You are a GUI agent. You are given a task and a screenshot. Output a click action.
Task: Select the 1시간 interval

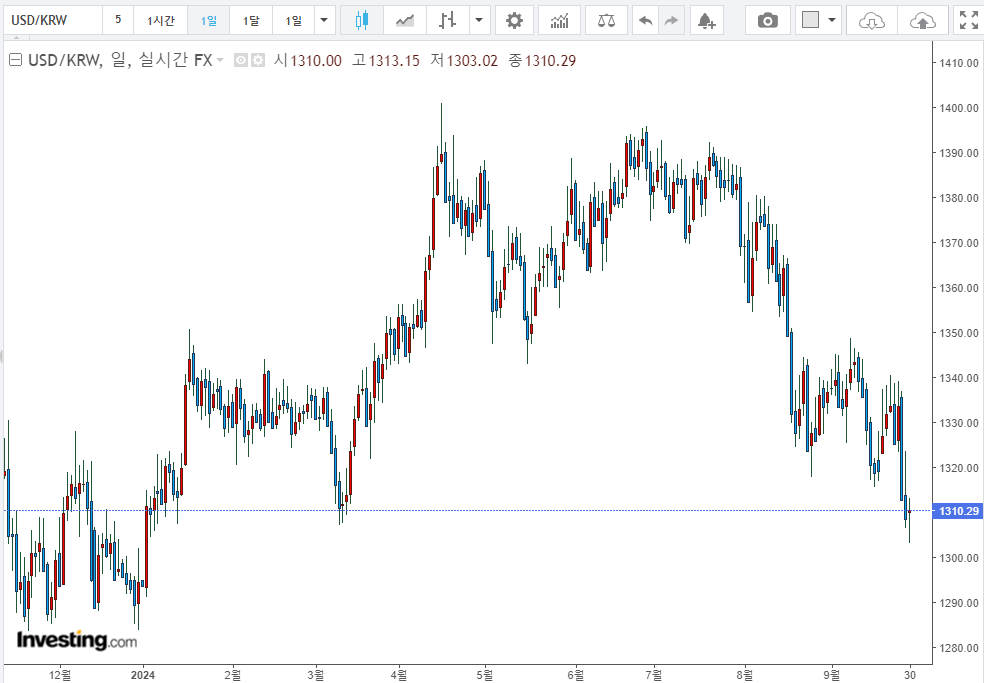(x=161, y=21)
